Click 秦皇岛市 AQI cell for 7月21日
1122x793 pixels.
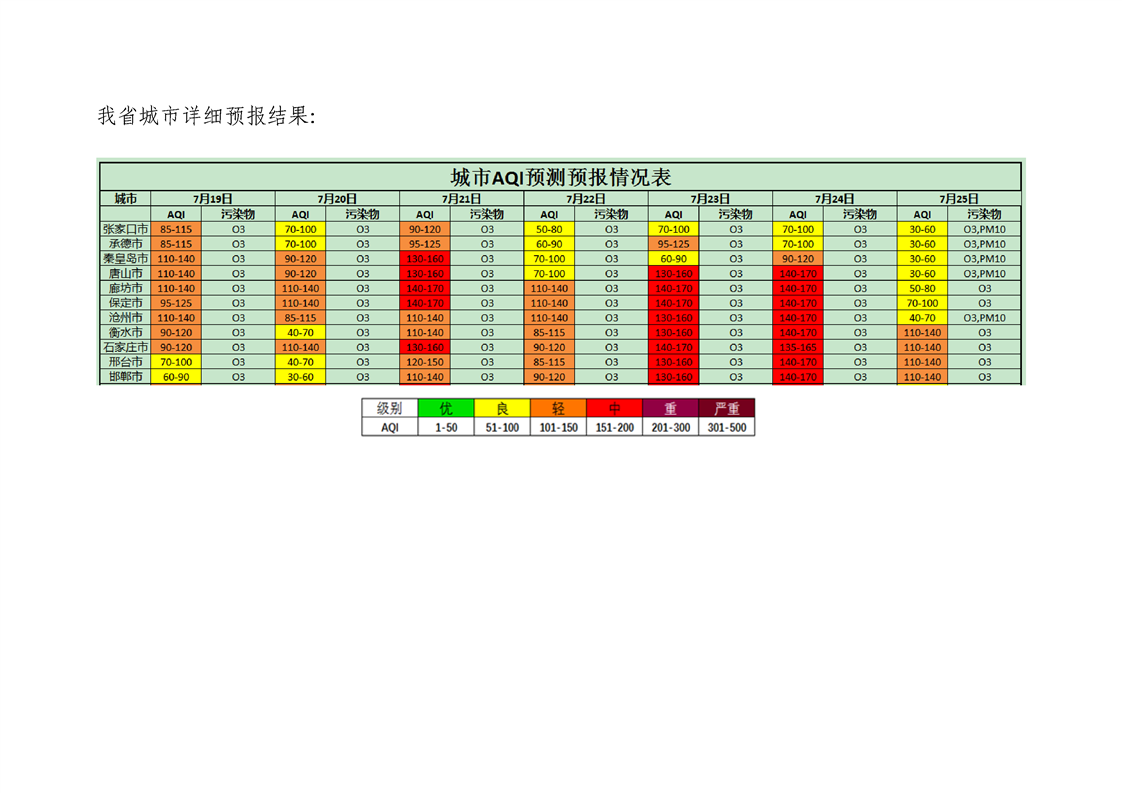pyautogui.click(x=424, y=259)
